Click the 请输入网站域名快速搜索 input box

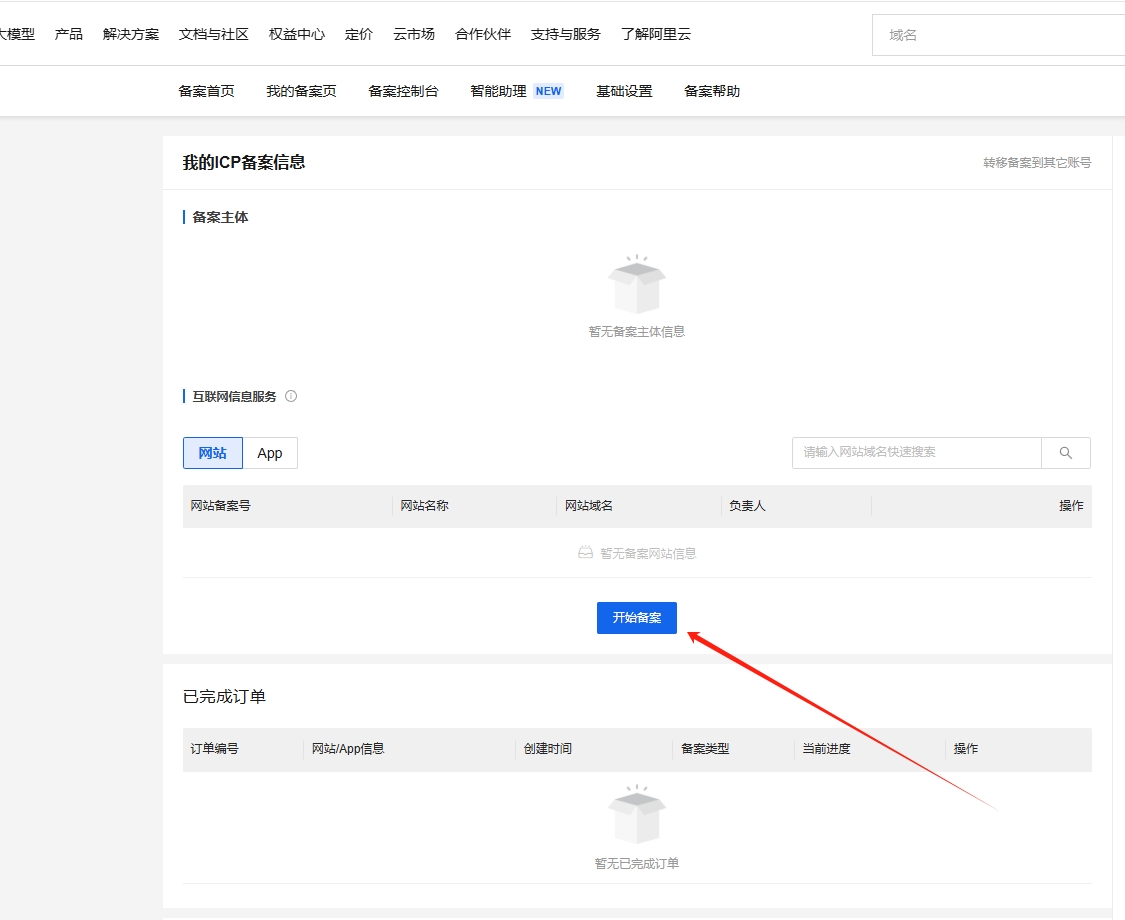(915, 453)
